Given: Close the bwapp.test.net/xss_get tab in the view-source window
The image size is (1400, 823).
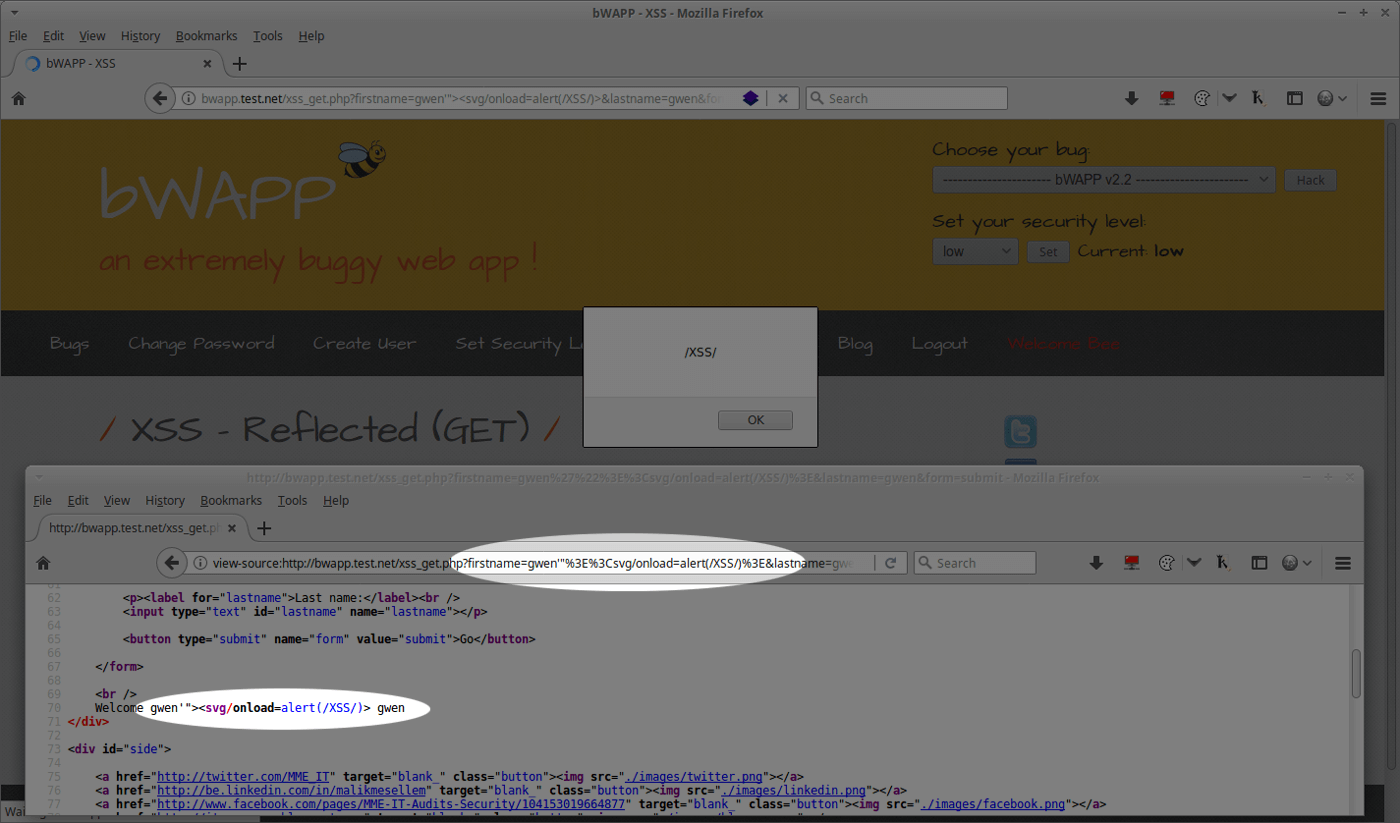Looking at the screenshot, I should [233, 527].
